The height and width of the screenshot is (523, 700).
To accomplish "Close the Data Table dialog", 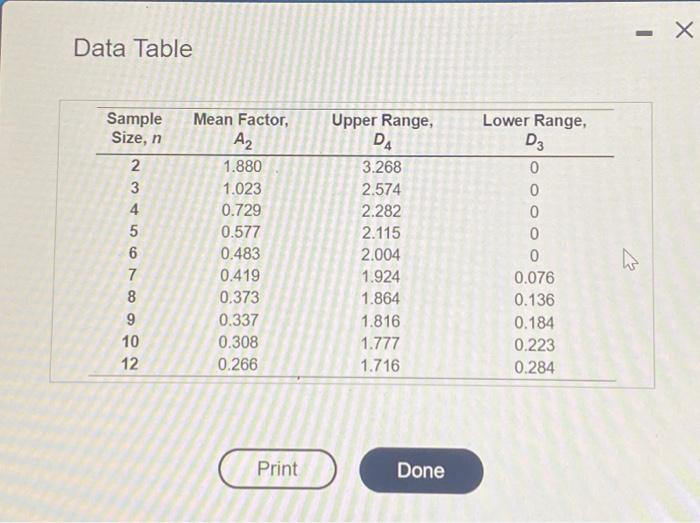I will (x=684, y=31).
